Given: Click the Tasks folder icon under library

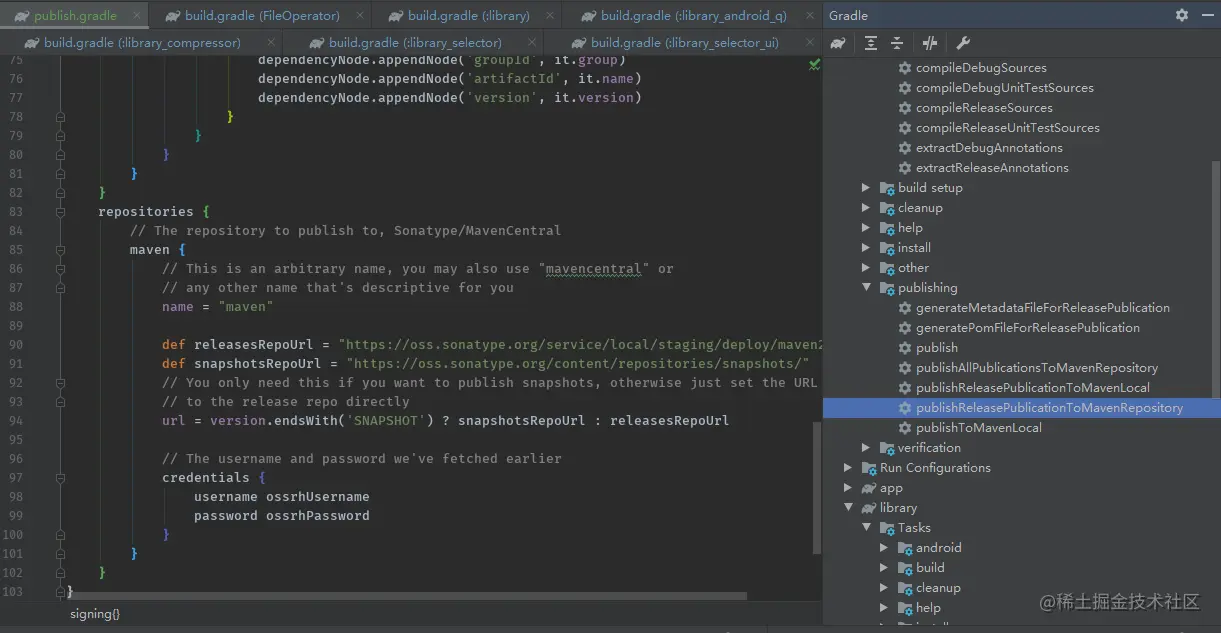Looking at the screenshot, I should [x=888, y=528].
